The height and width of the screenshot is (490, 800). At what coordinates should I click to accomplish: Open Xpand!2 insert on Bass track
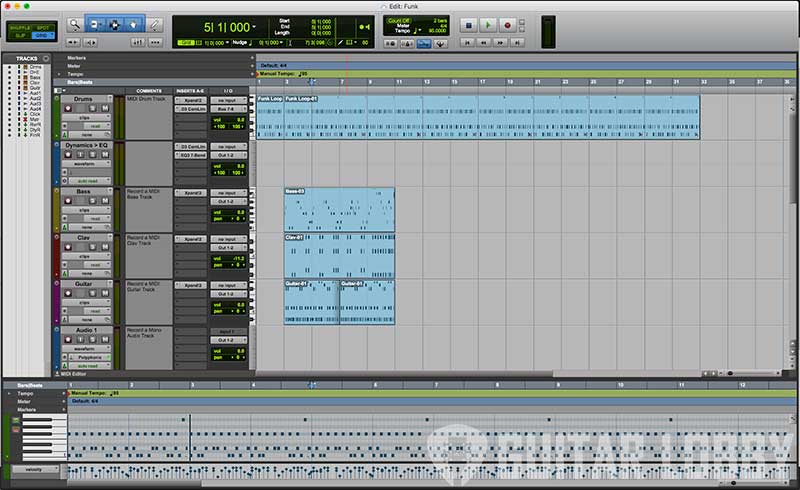(x=191, y=193)
